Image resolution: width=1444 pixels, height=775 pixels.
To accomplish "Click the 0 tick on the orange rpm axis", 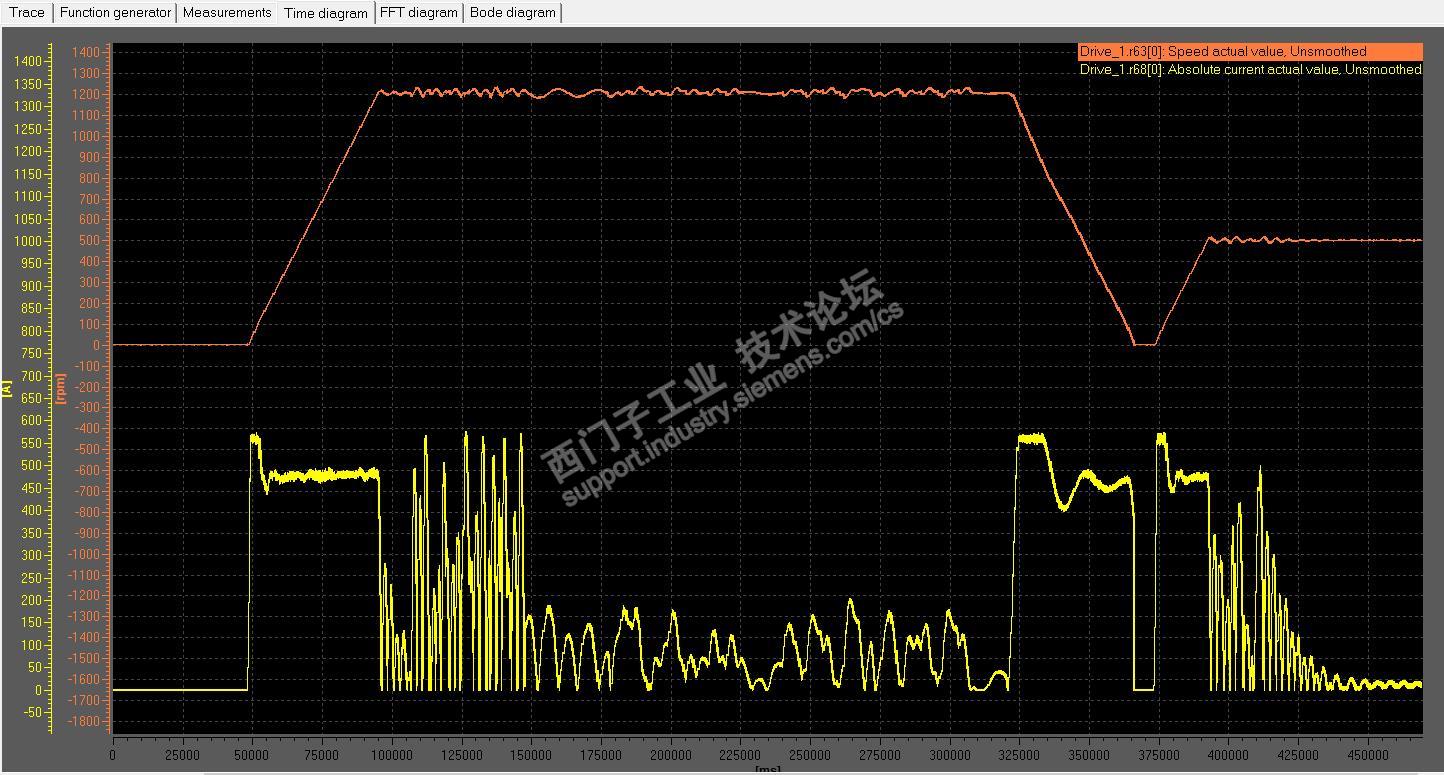I will pos(96,345).
